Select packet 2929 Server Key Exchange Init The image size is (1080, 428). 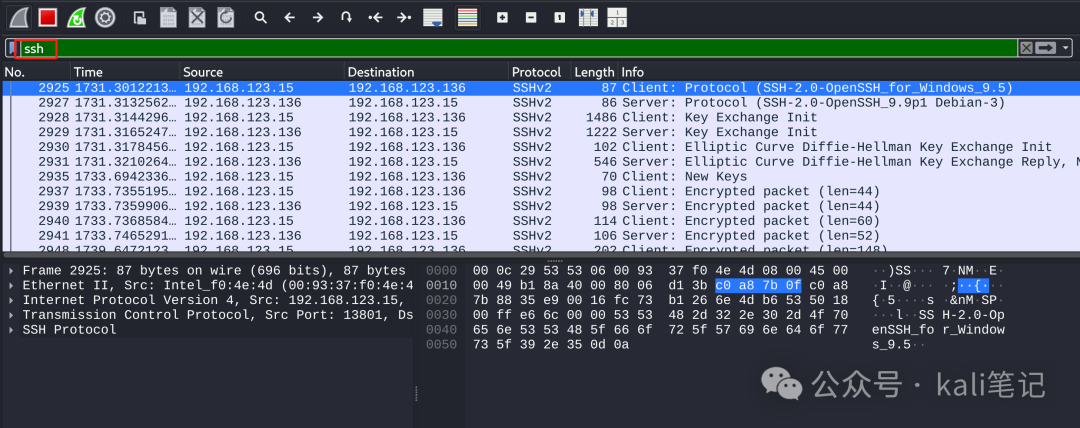540,132
